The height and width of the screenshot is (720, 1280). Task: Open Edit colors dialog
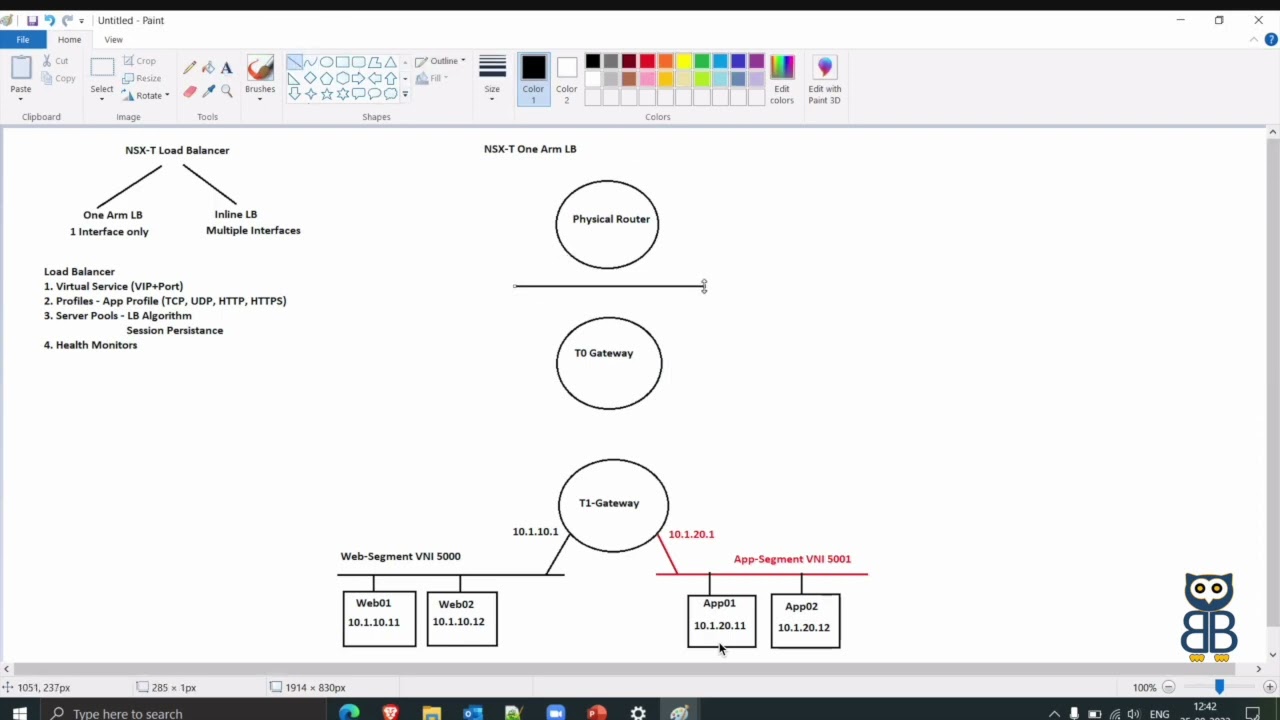point(782,80)
